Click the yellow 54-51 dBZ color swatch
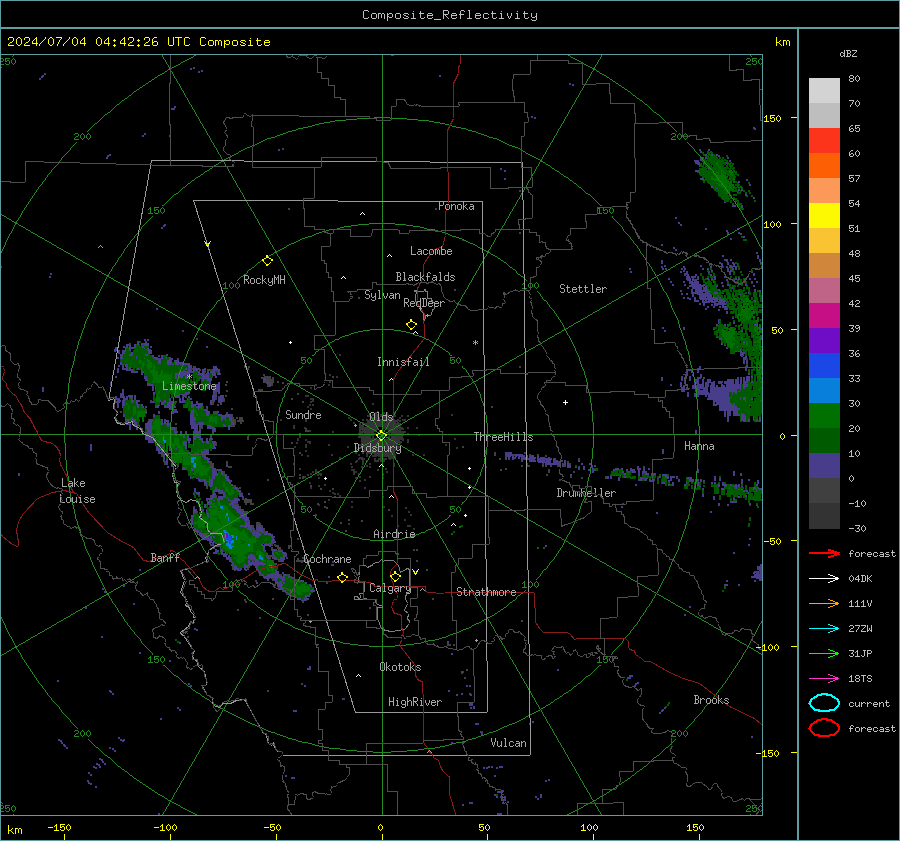The height and width of the screenshot is (841, 900). 824,215
